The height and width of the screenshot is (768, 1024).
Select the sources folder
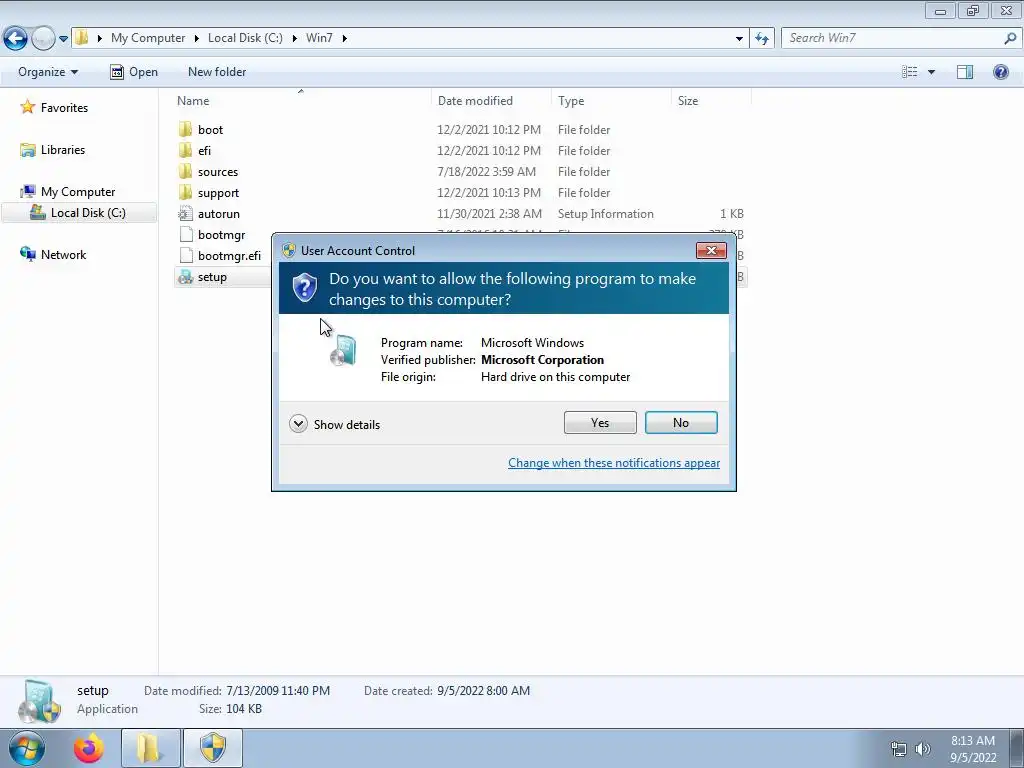click(x=217, y=172)
